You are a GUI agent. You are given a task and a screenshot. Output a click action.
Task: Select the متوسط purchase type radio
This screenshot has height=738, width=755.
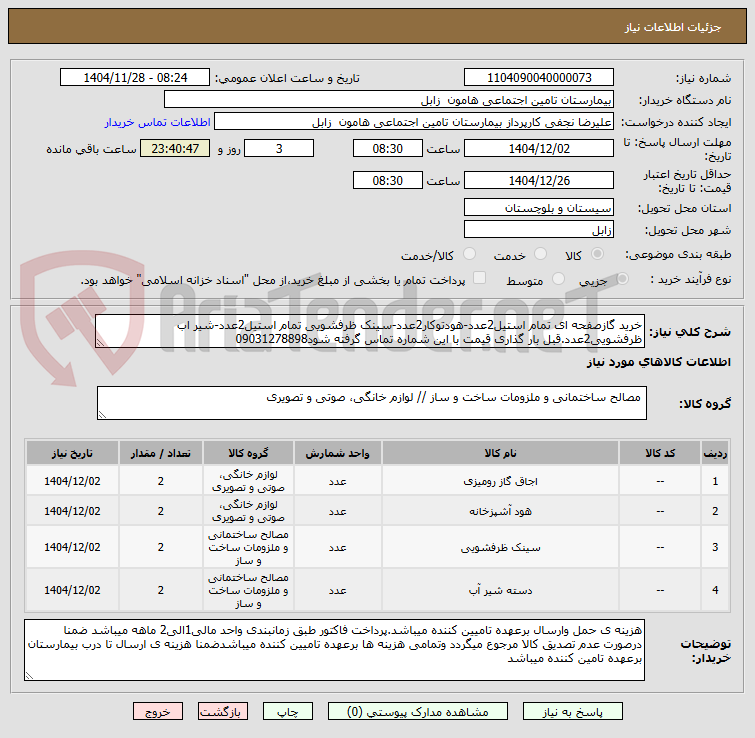point(558,278)
